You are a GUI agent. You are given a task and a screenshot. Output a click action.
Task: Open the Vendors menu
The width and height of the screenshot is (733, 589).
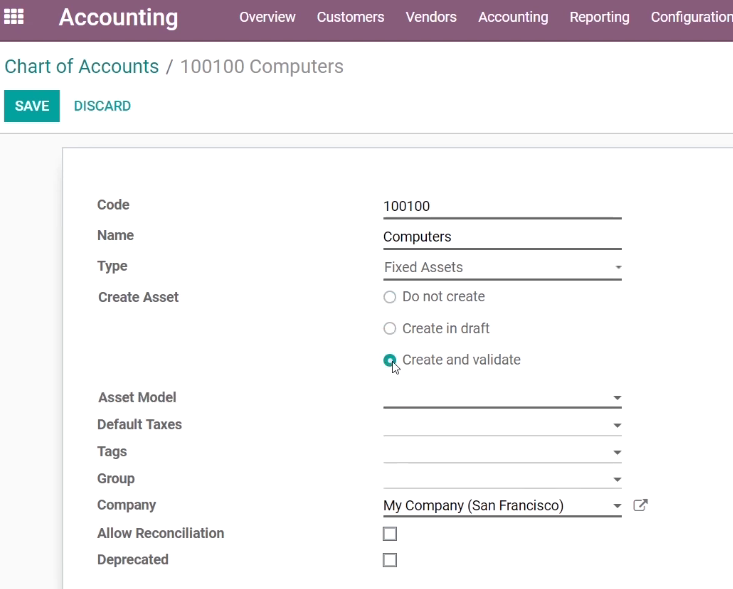coord(431,17)
